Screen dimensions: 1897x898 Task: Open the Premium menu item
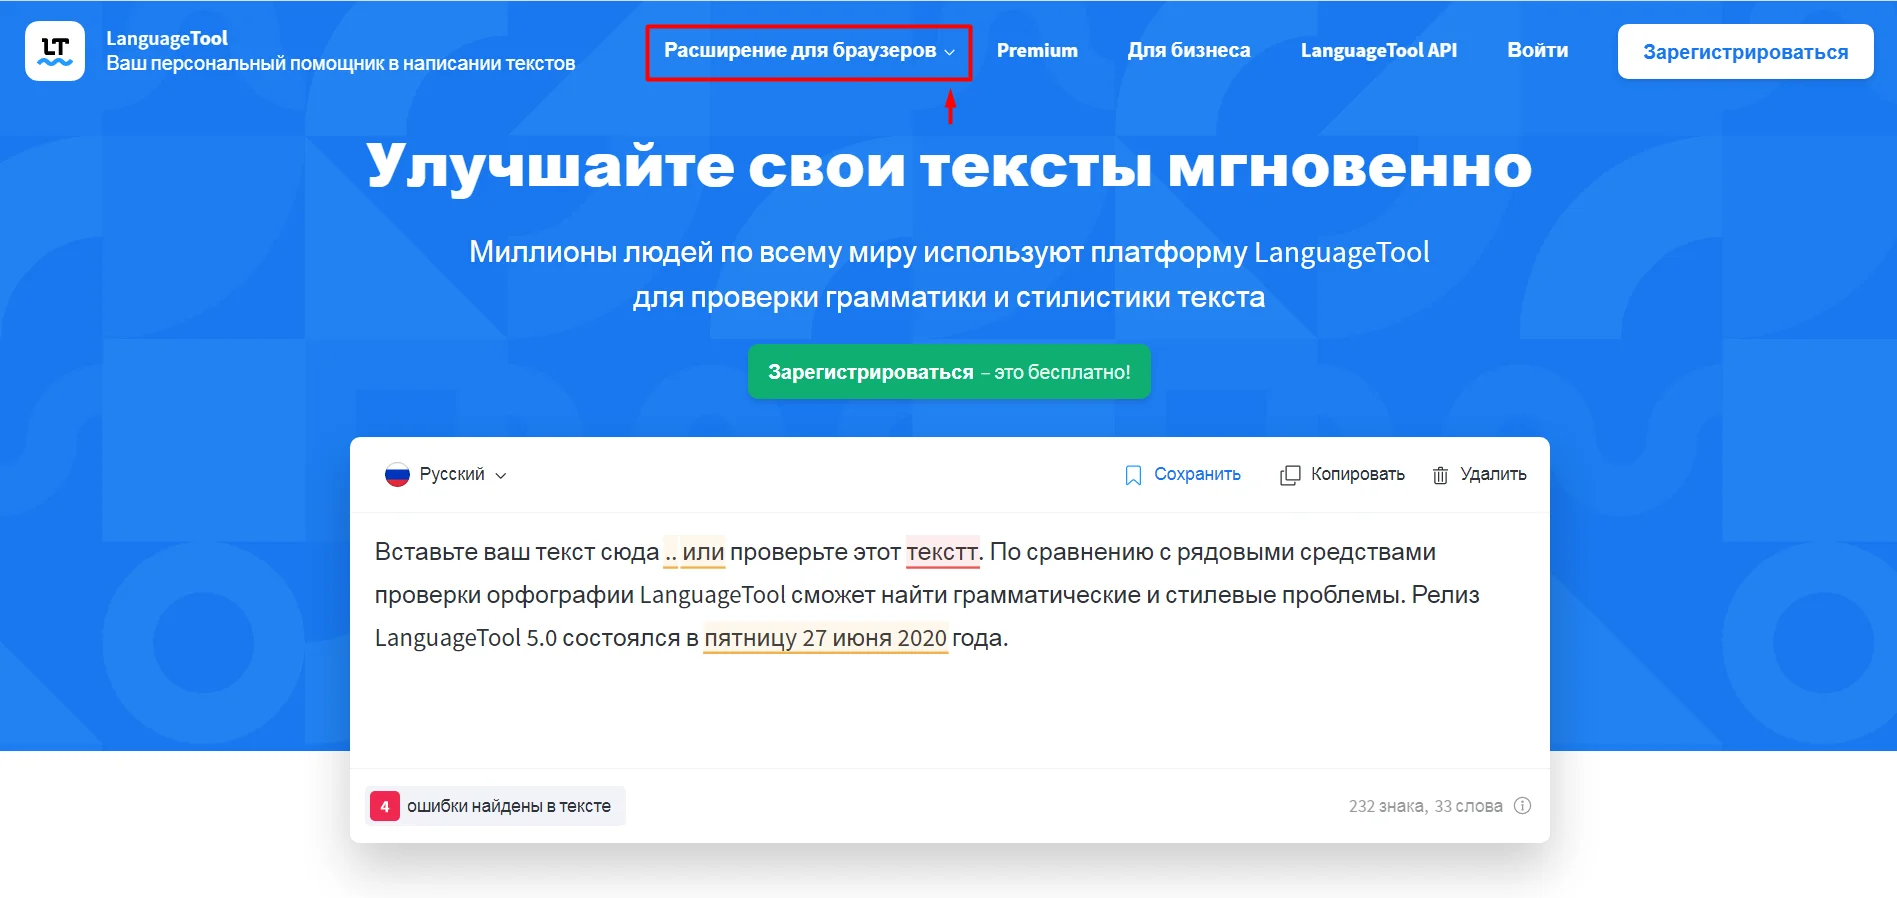(1037, 51)
